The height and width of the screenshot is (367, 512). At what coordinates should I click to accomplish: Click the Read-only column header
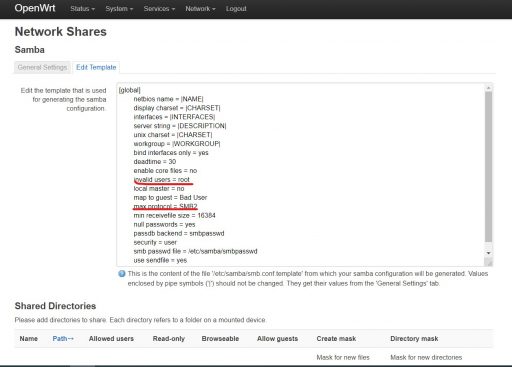[169, 339]
